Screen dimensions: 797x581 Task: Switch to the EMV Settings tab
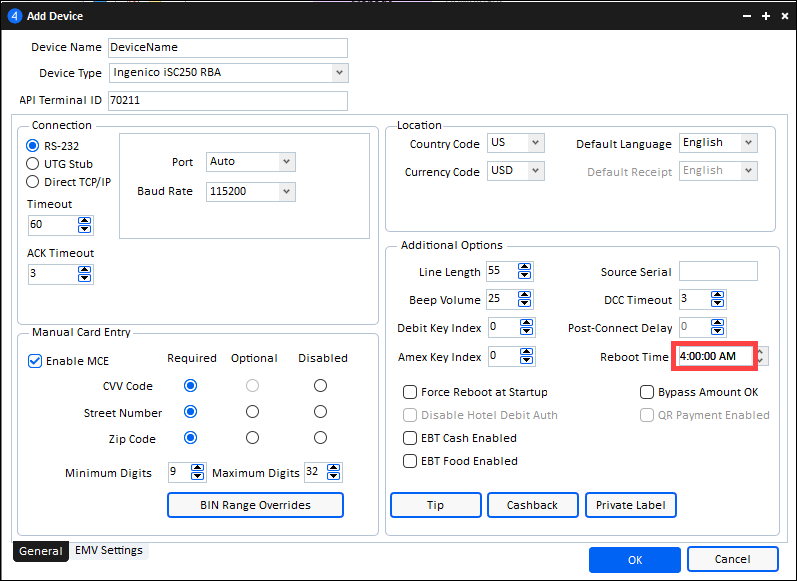point(109,551)
